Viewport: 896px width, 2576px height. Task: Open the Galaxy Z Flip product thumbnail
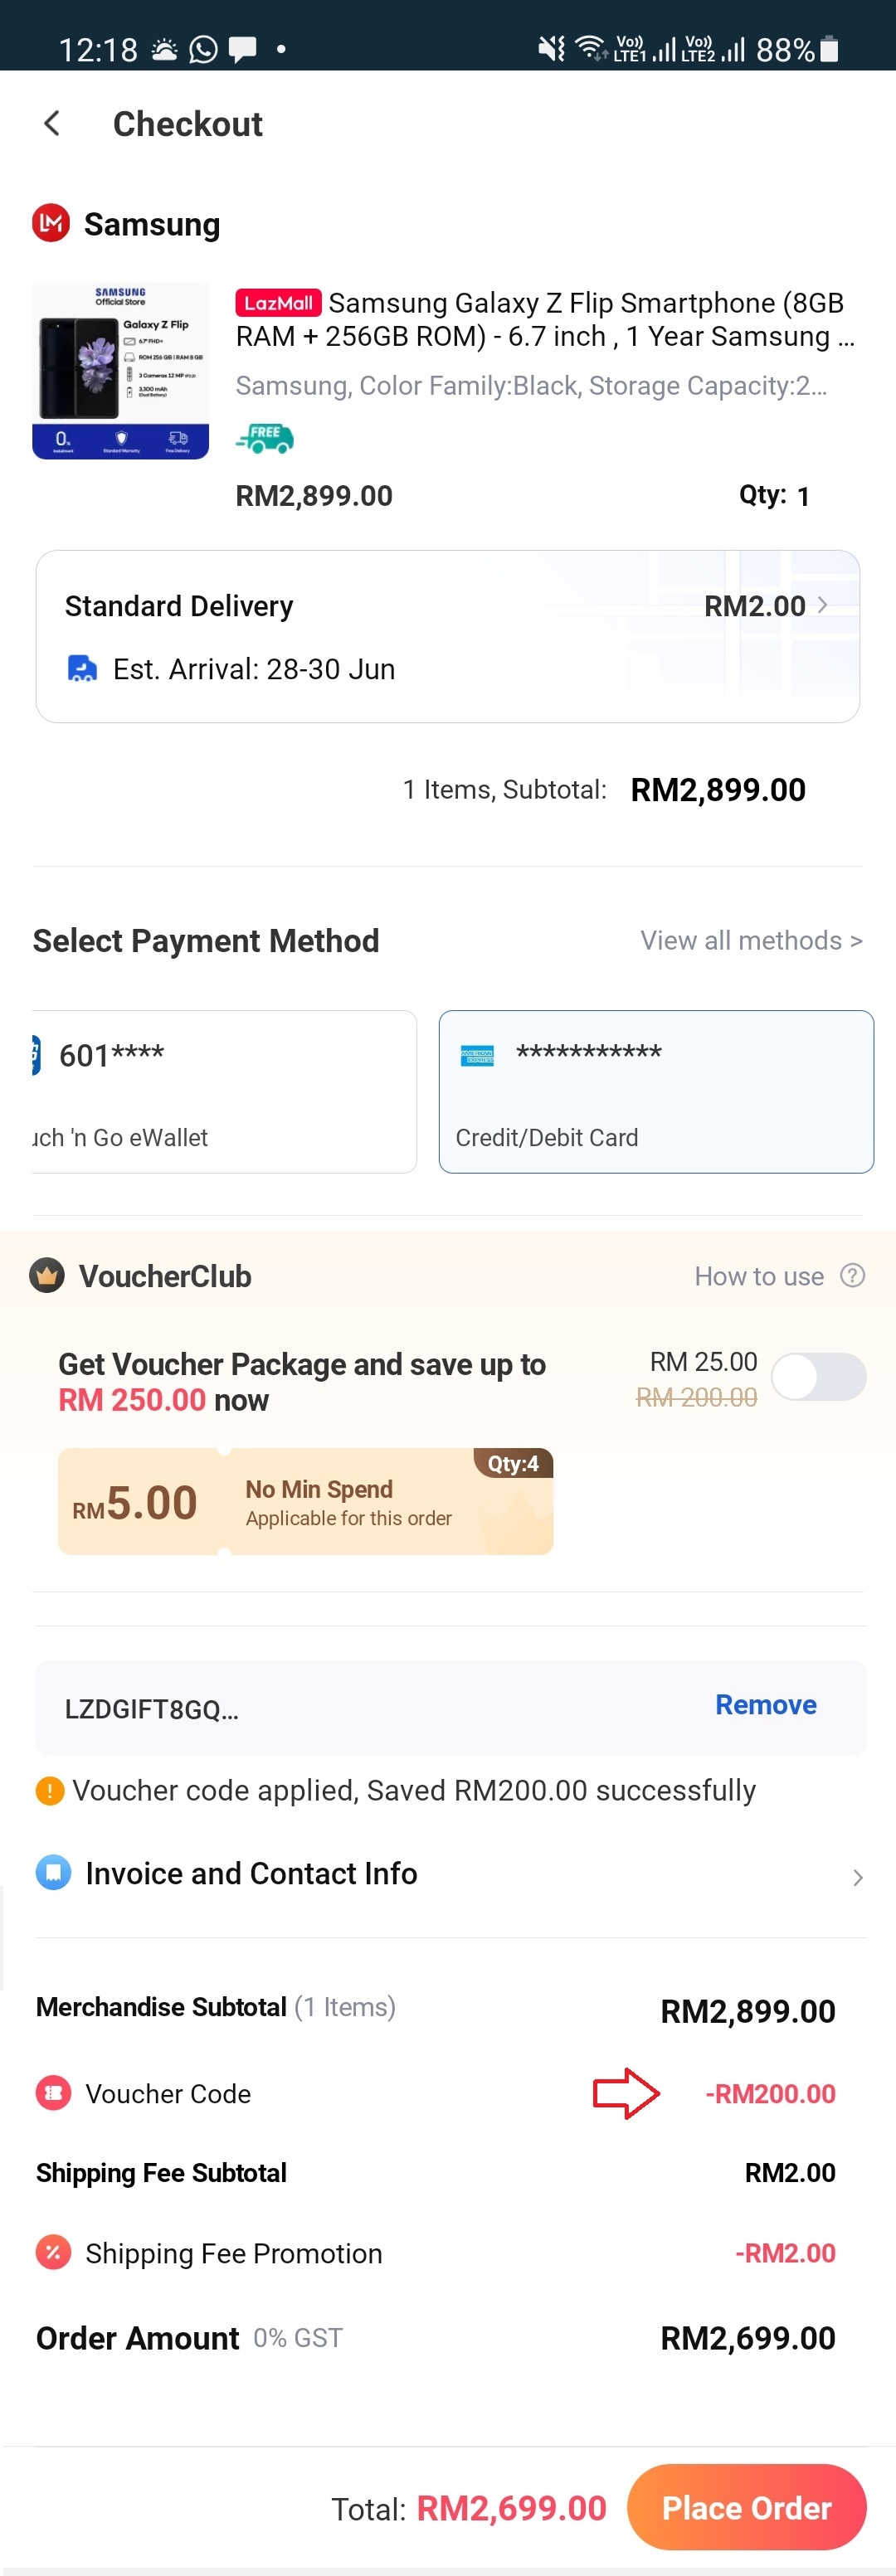tap(121, 371)
